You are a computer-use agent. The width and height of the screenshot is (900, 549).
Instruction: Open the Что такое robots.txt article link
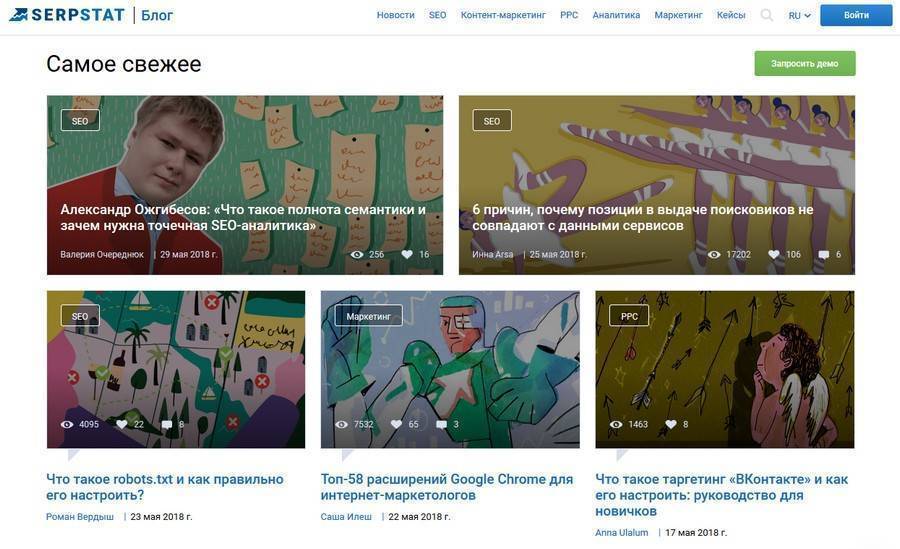(x=165, y=487)
